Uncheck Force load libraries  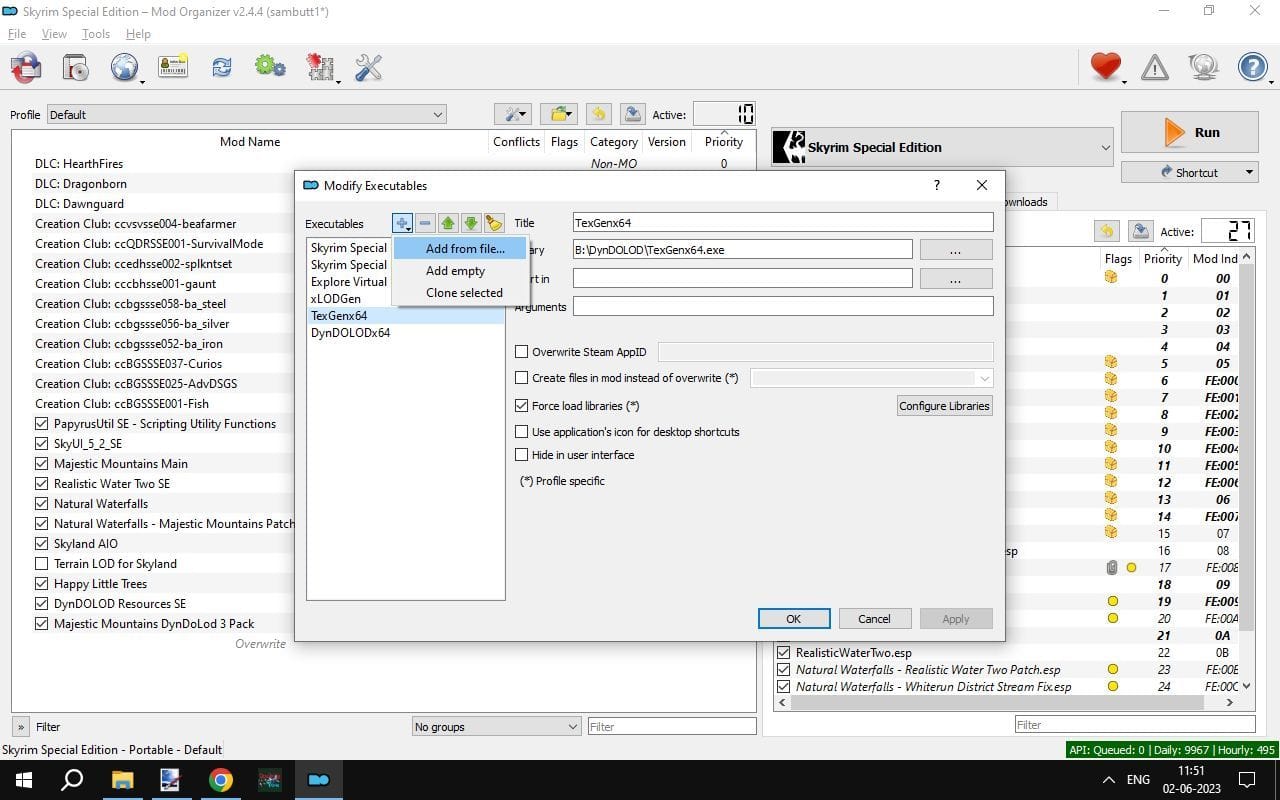(x=521, y=405)
